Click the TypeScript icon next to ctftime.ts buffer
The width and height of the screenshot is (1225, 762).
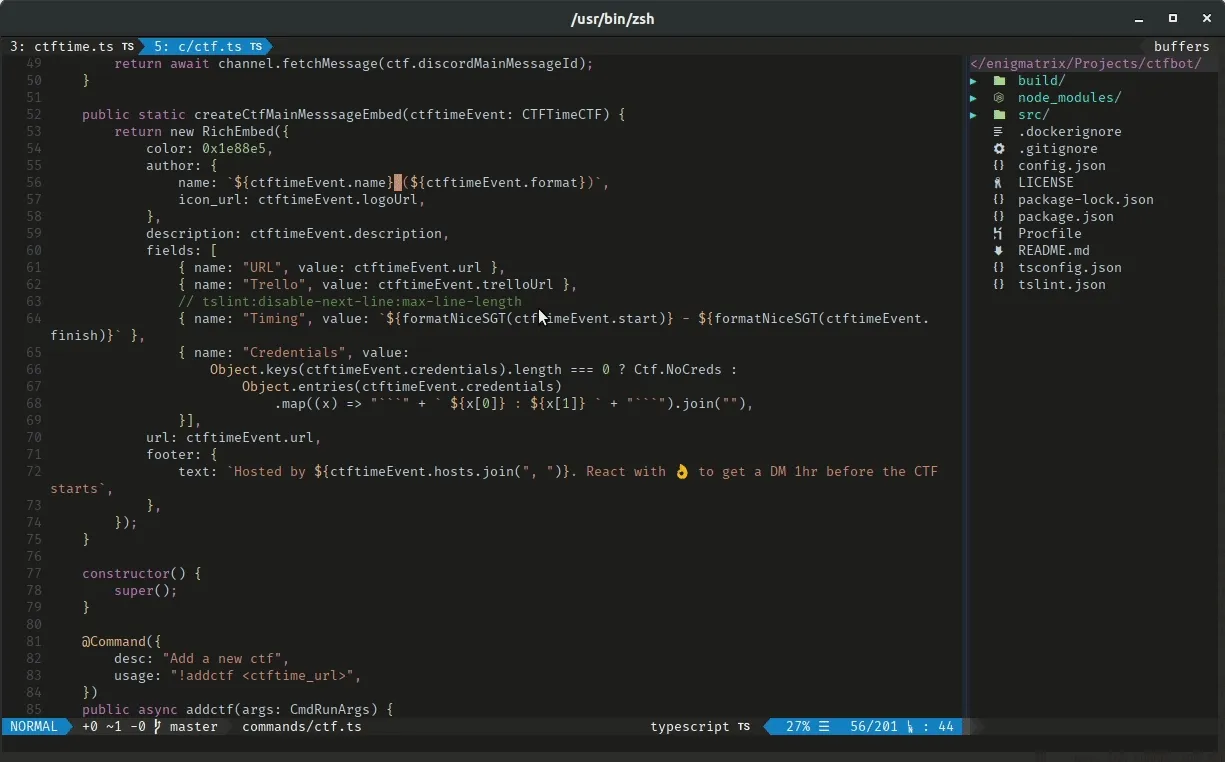(126, 46)
